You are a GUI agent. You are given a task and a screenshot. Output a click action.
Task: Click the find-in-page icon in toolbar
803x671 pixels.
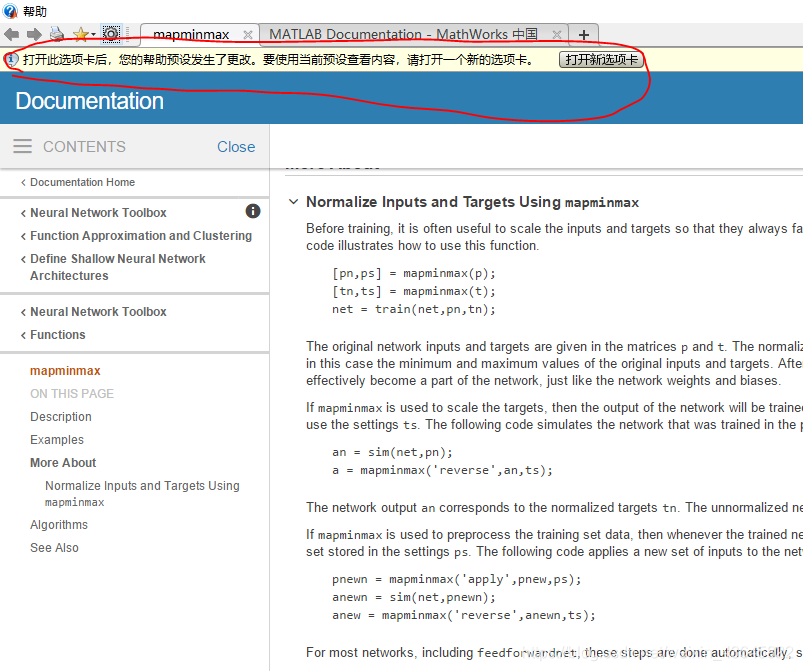tap(111, 34)
